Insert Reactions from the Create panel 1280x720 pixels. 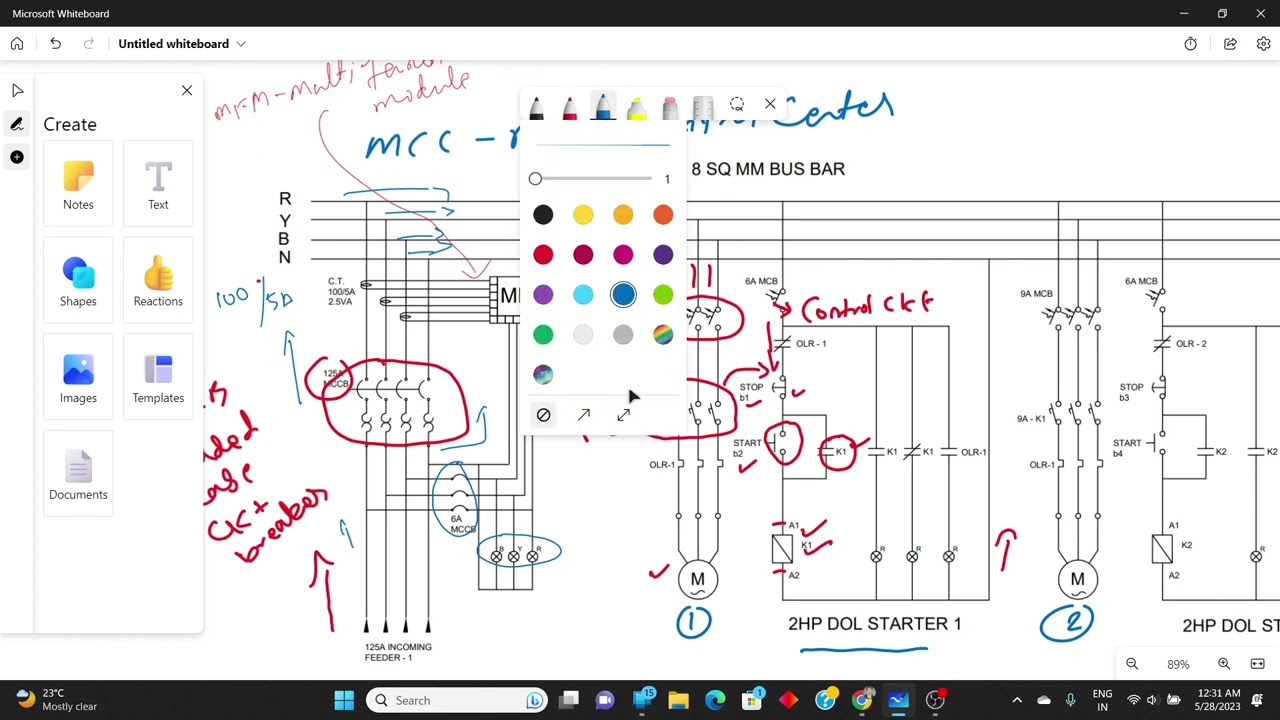[158, 280]
